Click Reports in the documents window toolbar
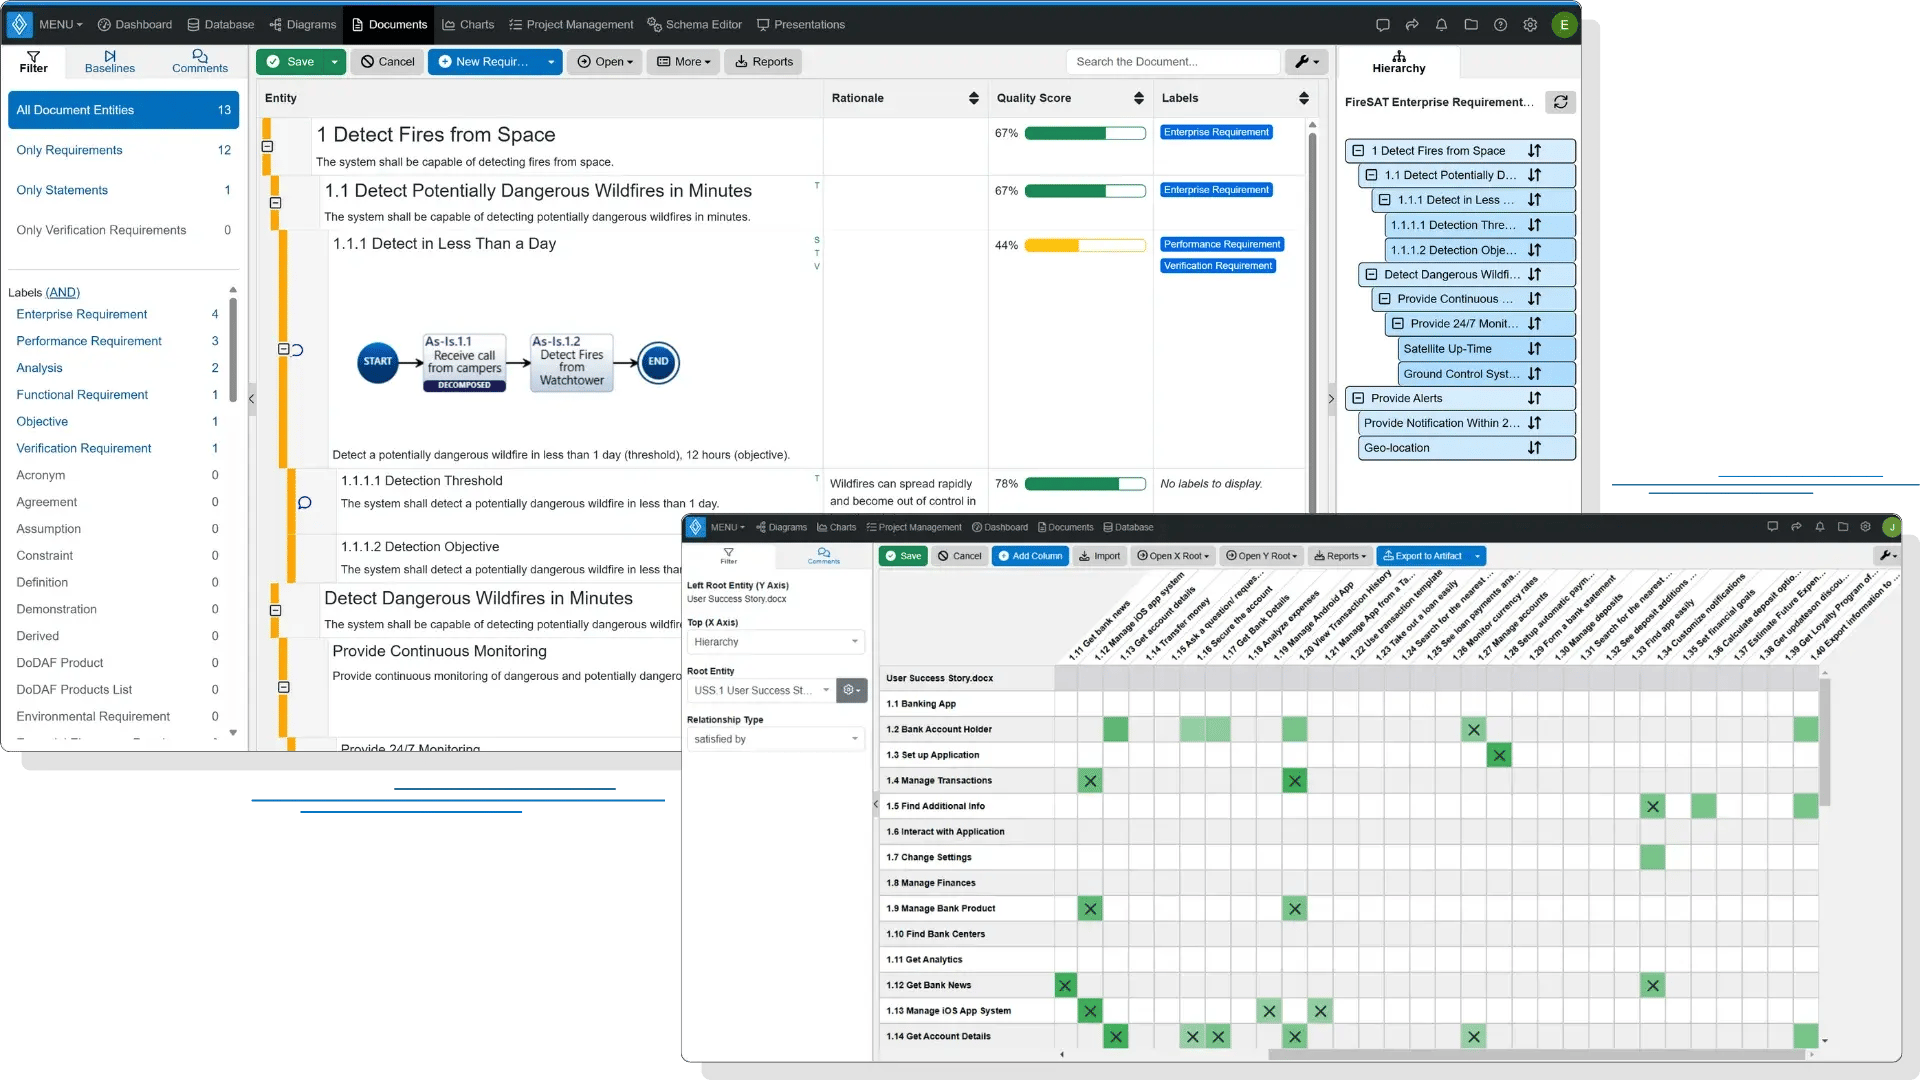The image size is (1920, 1080). tap(764, 62)
